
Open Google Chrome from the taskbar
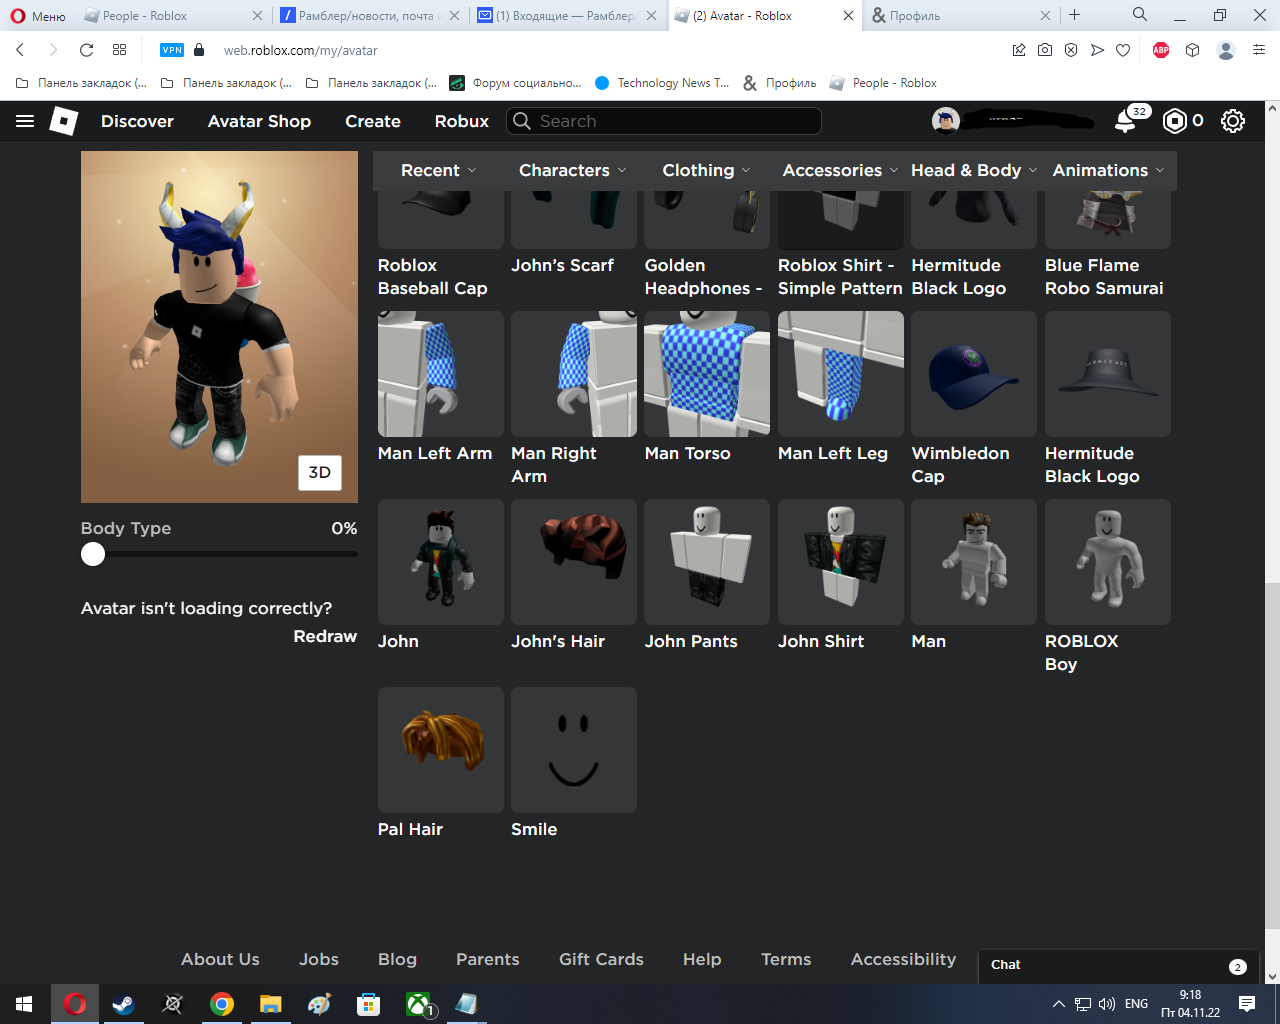click(222, 1004)
